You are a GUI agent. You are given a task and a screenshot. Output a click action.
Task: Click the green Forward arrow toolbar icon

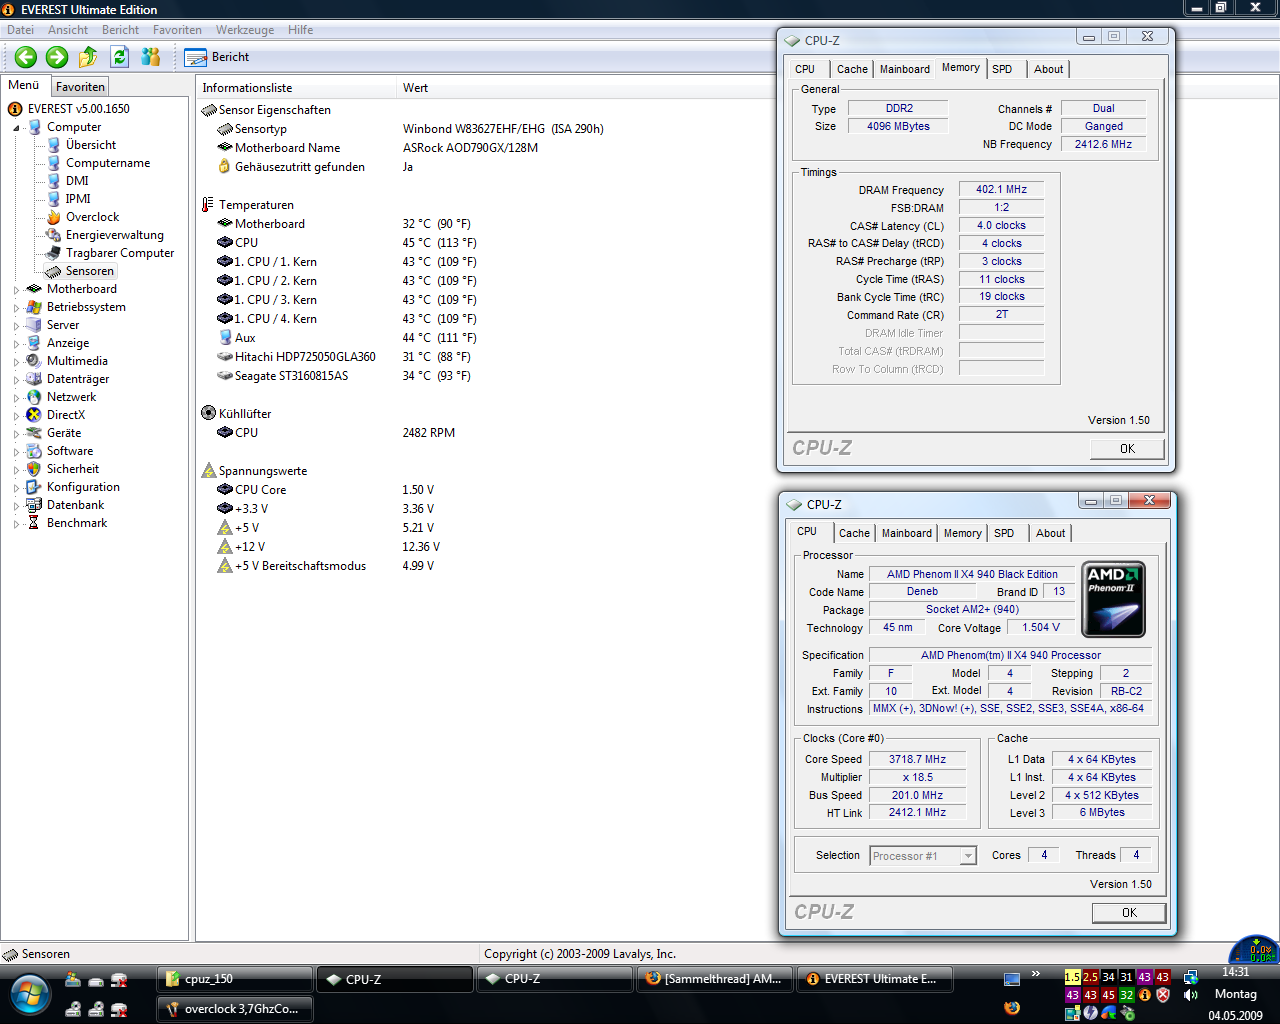point(57,57)
